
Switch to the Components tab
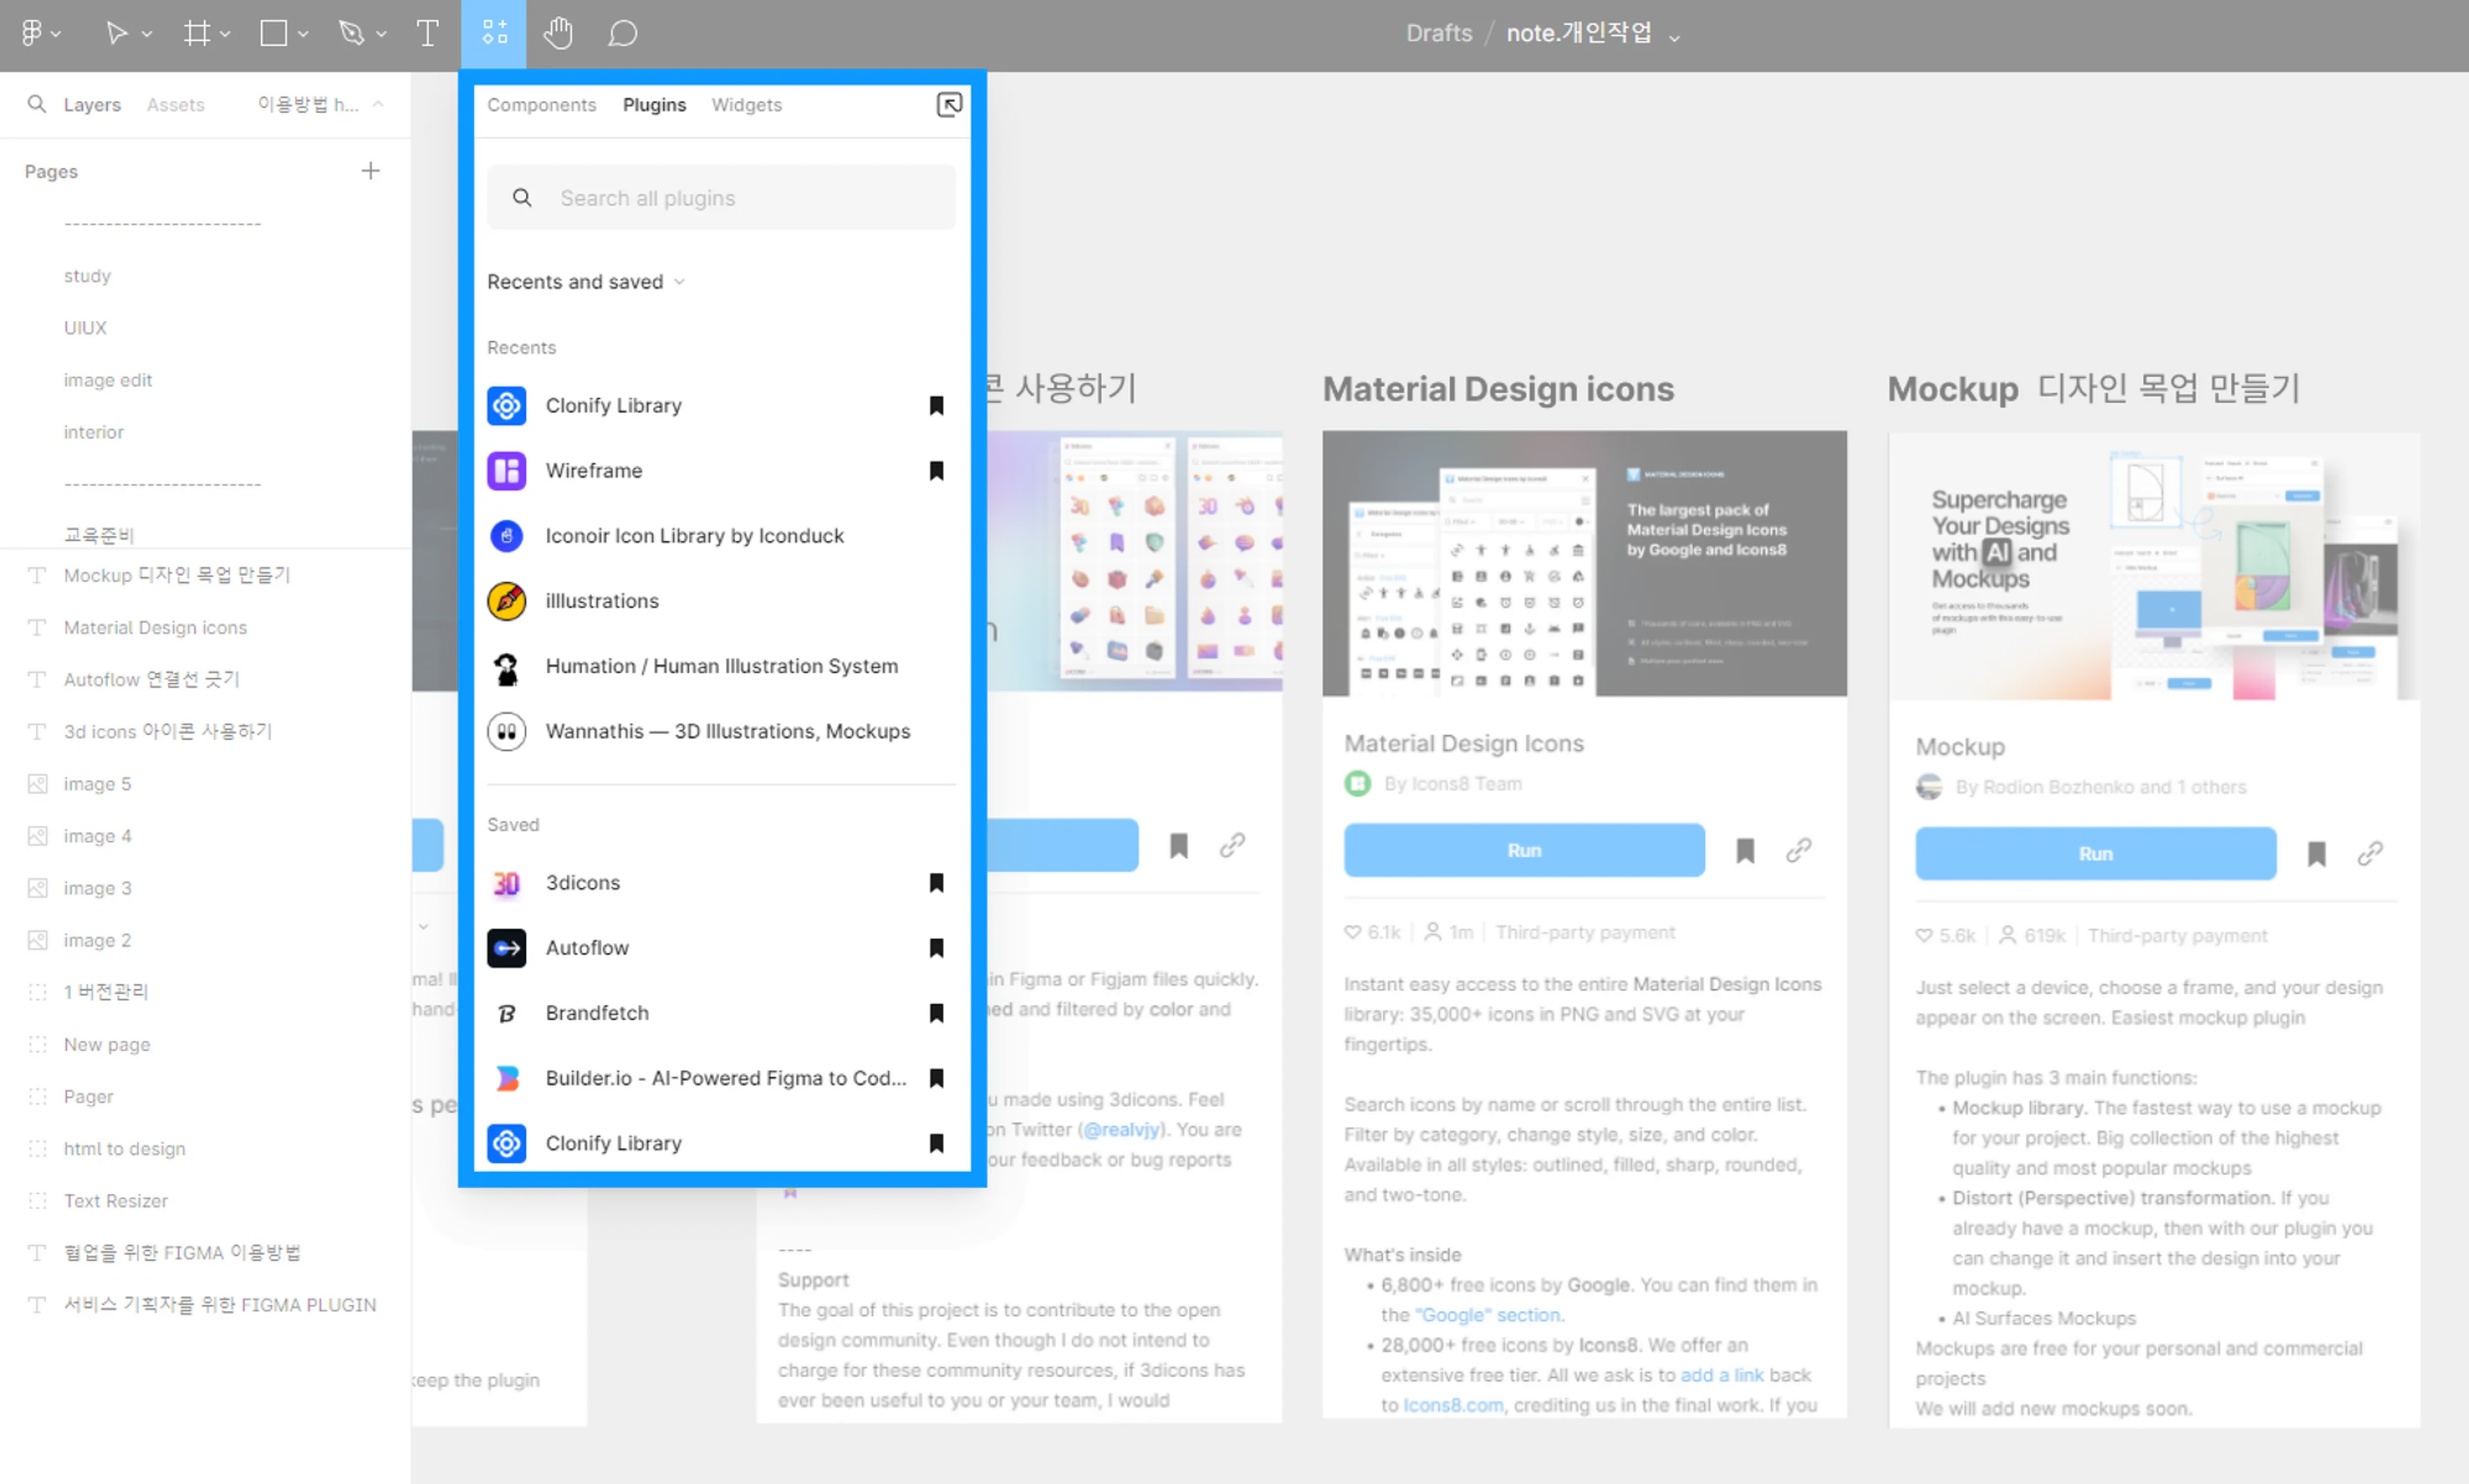pos(541,105)
